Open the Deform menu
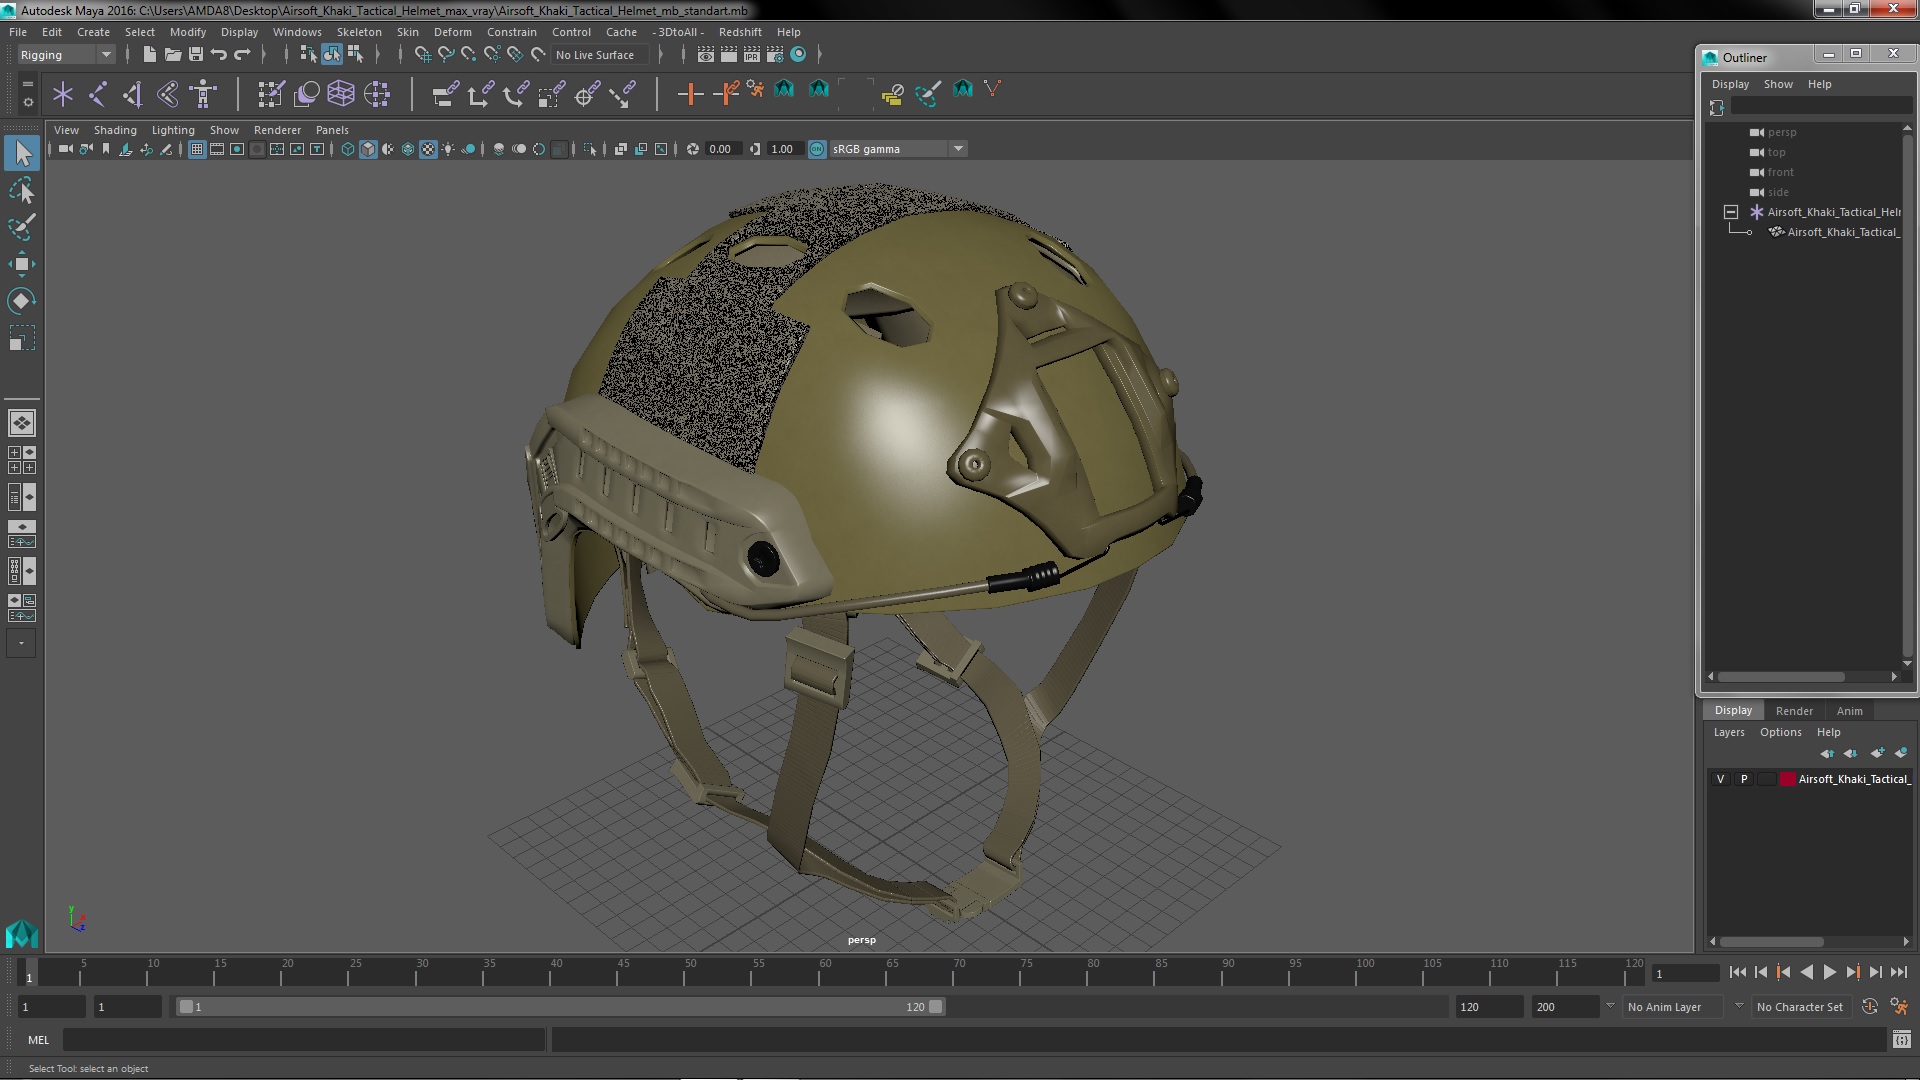1920x1080 pixels. click(452, 32)
